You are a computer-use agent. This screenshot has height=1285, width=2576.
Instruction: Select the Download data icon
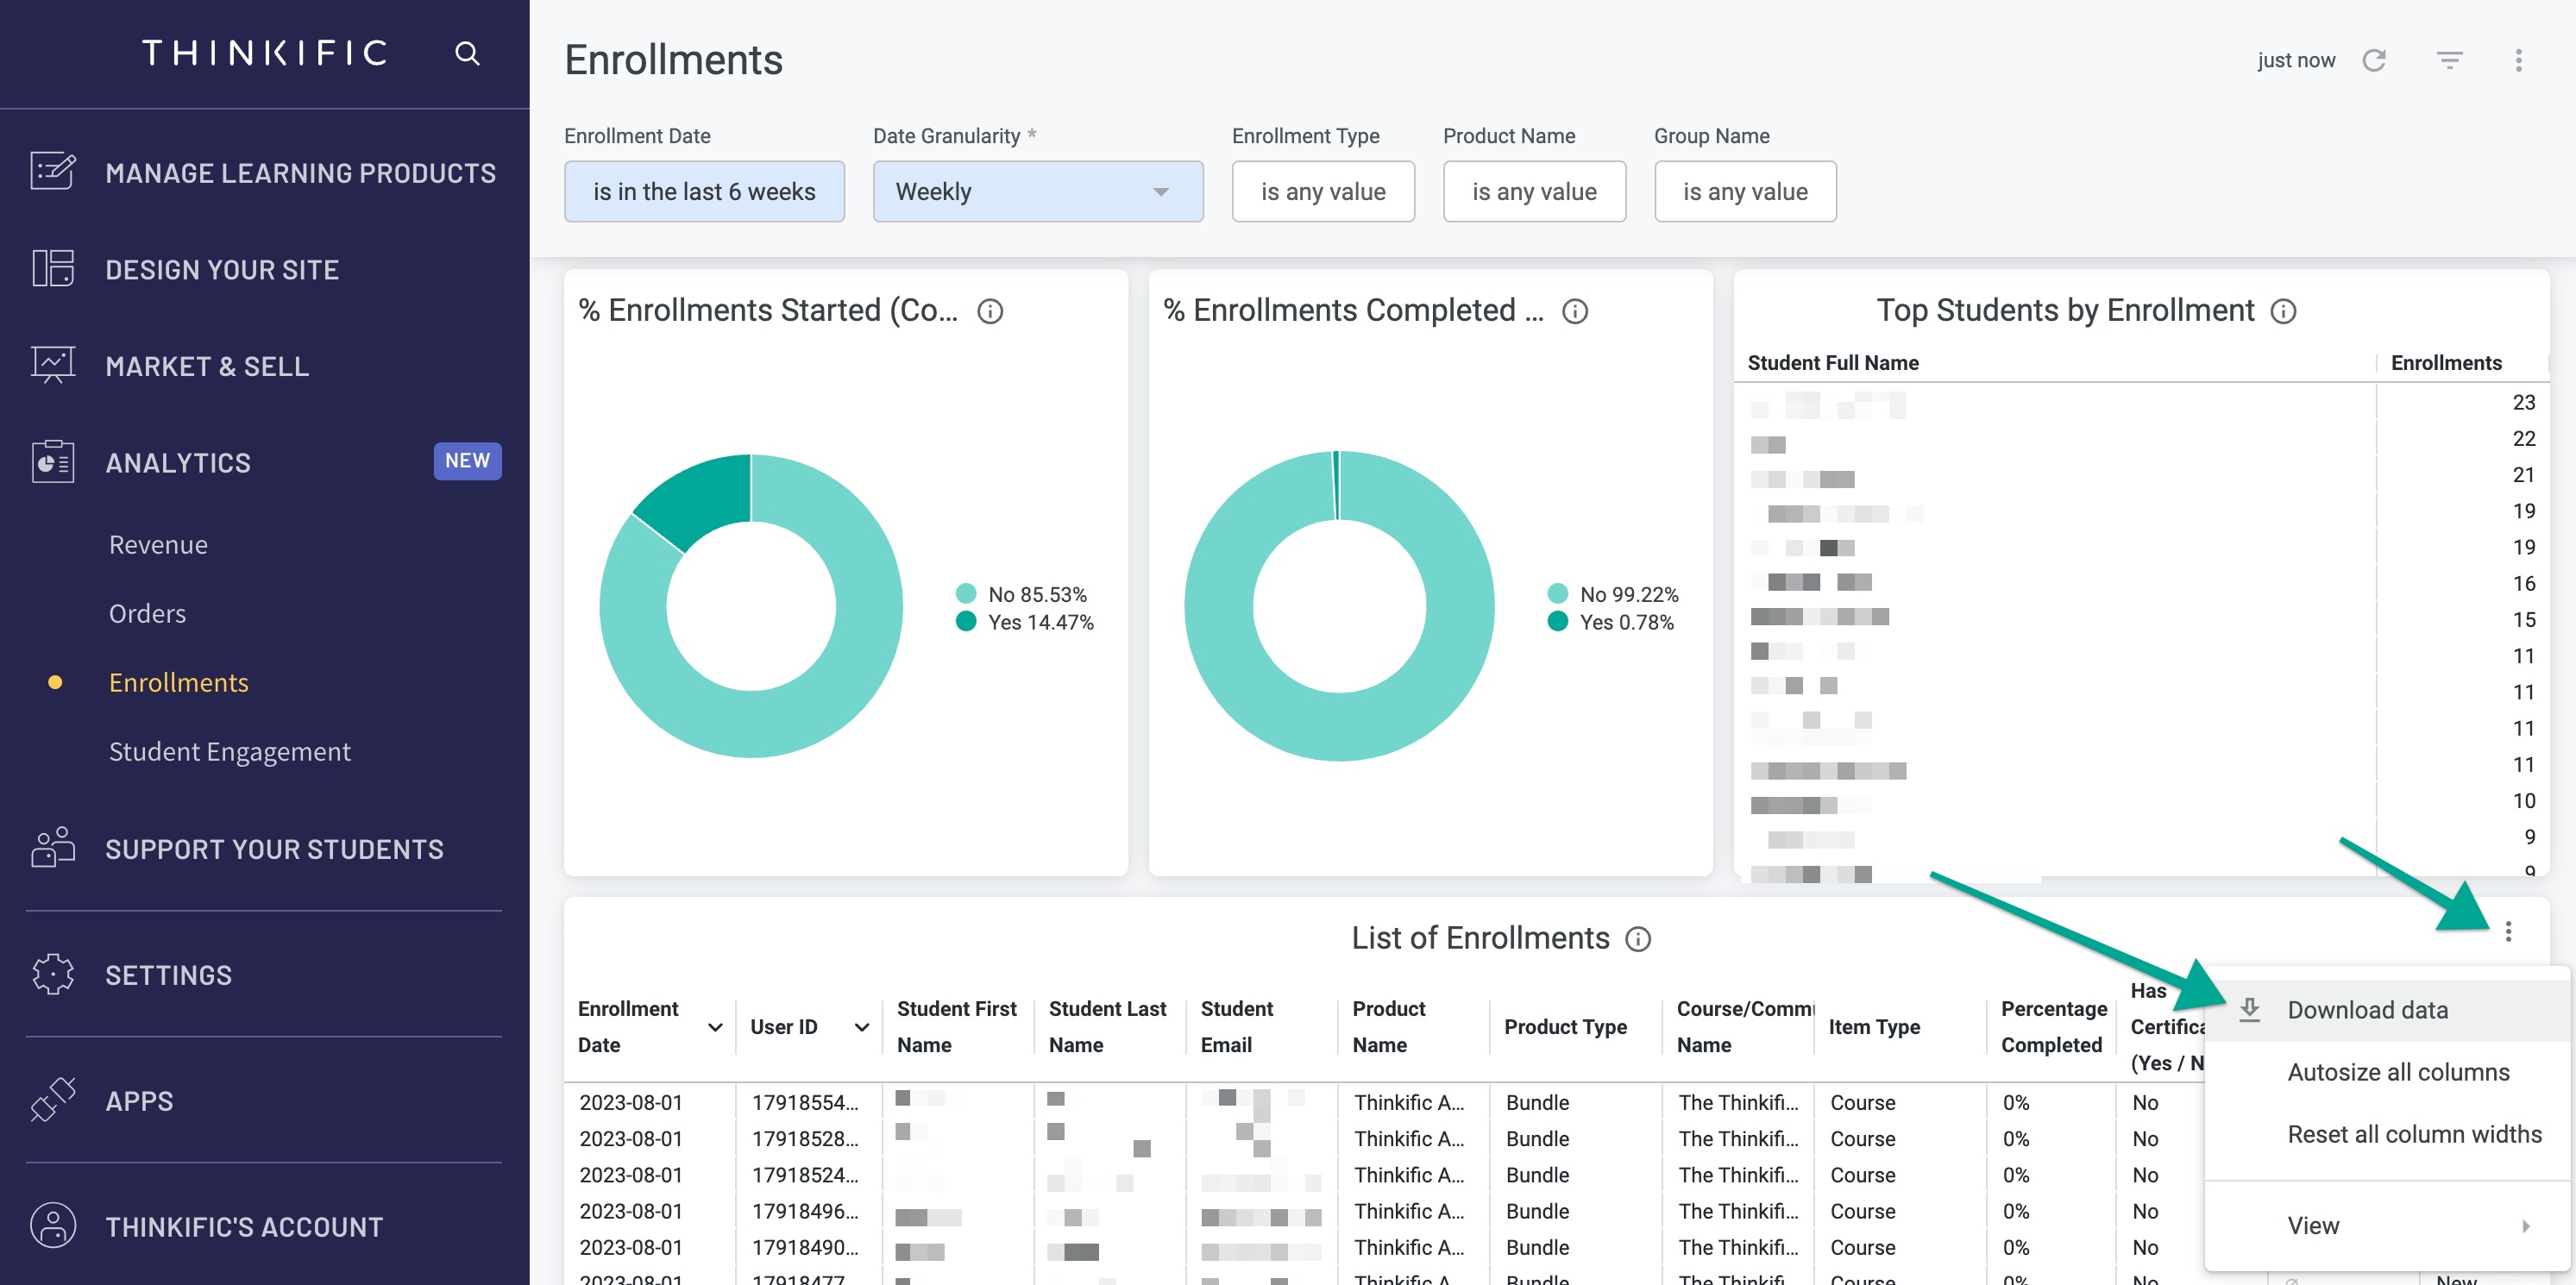click(2251, 1010)
